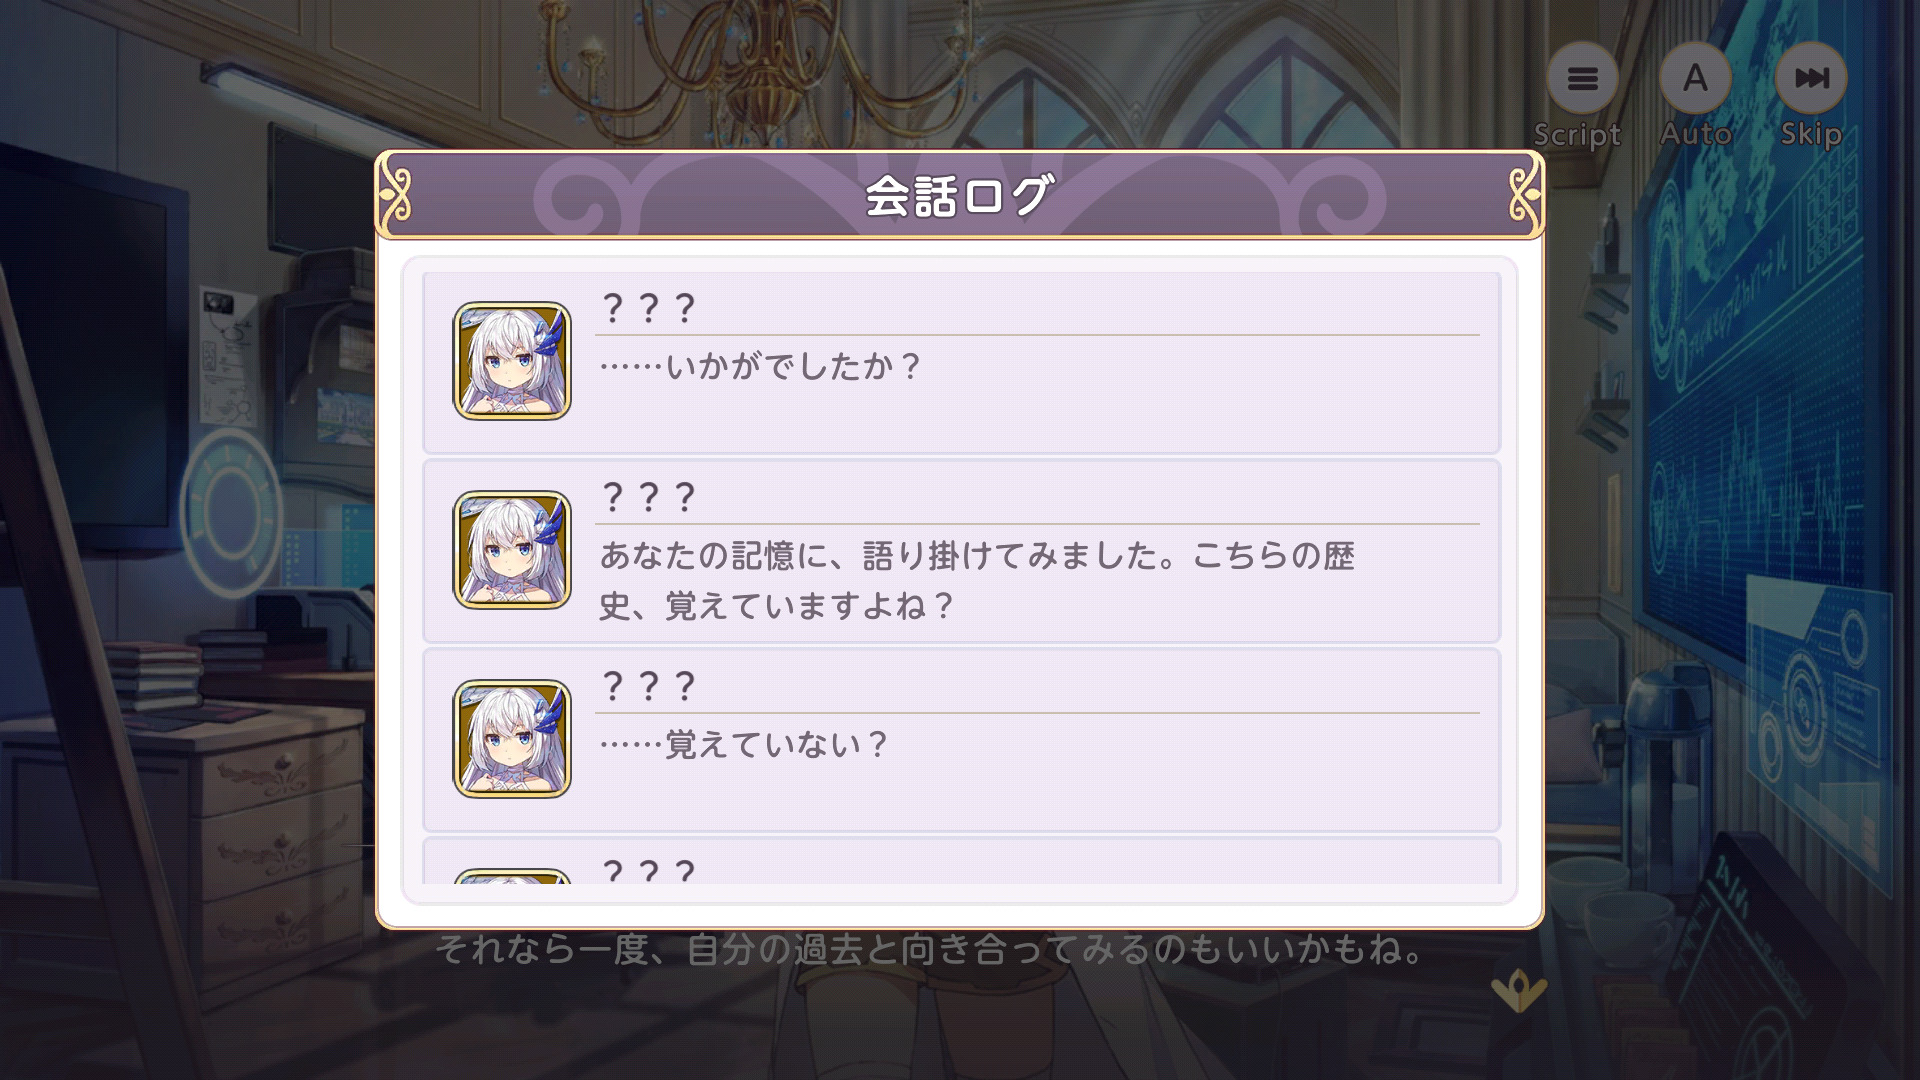Click the avatar beside ……覚えていない？

tap(512, 739)
